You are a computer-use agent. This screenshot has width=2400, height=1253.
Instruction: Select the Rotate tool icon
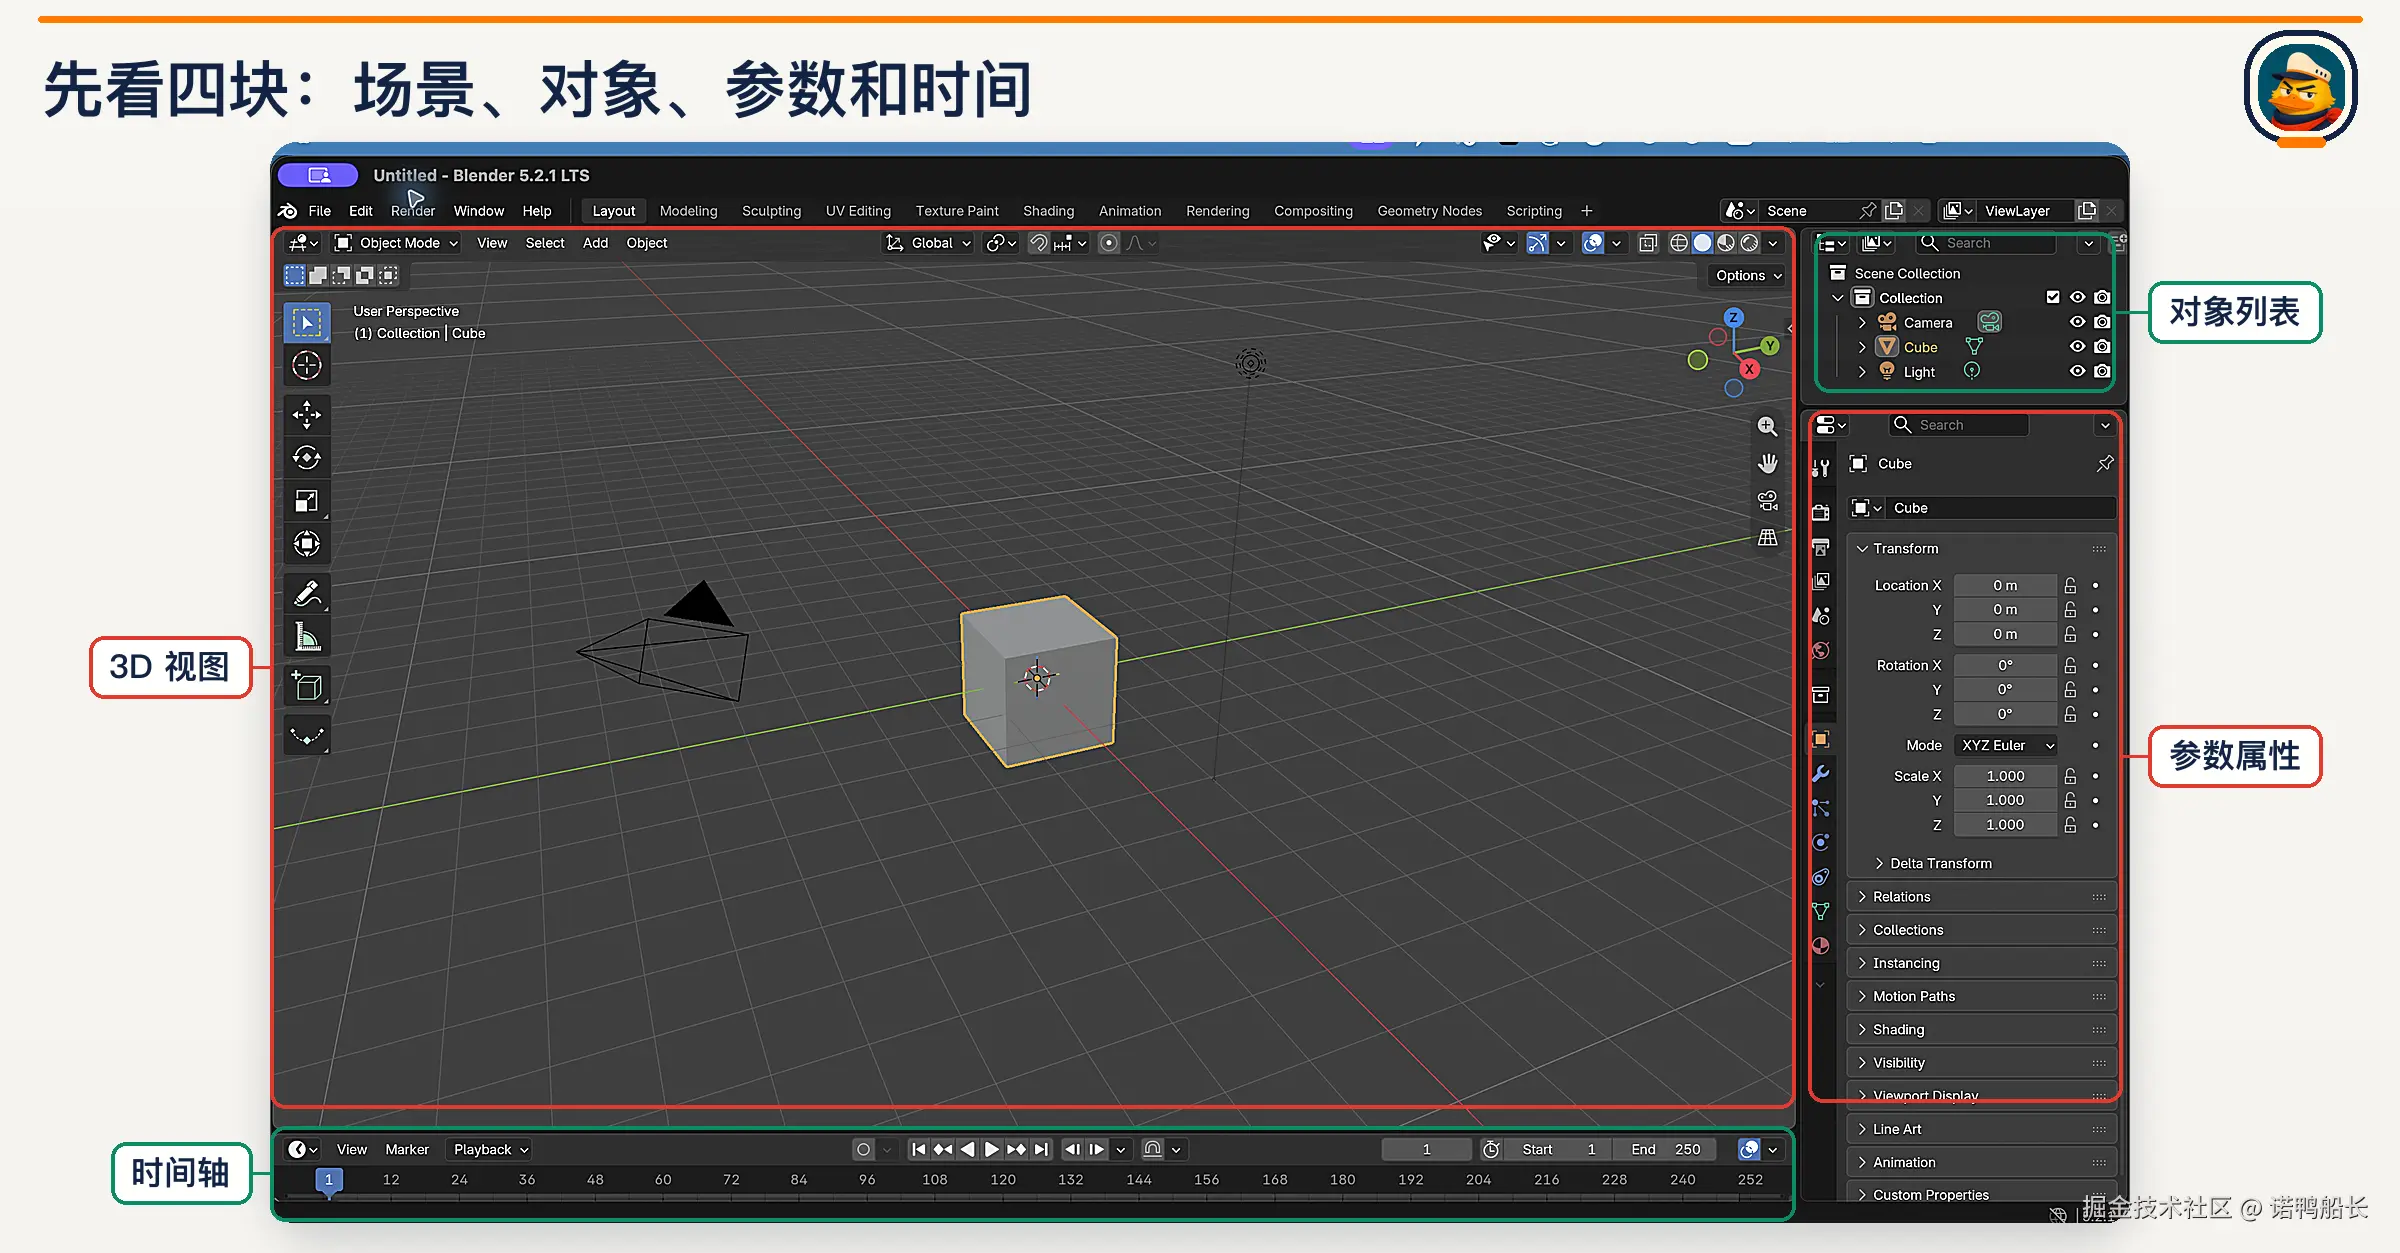click(x=307, y=457)
